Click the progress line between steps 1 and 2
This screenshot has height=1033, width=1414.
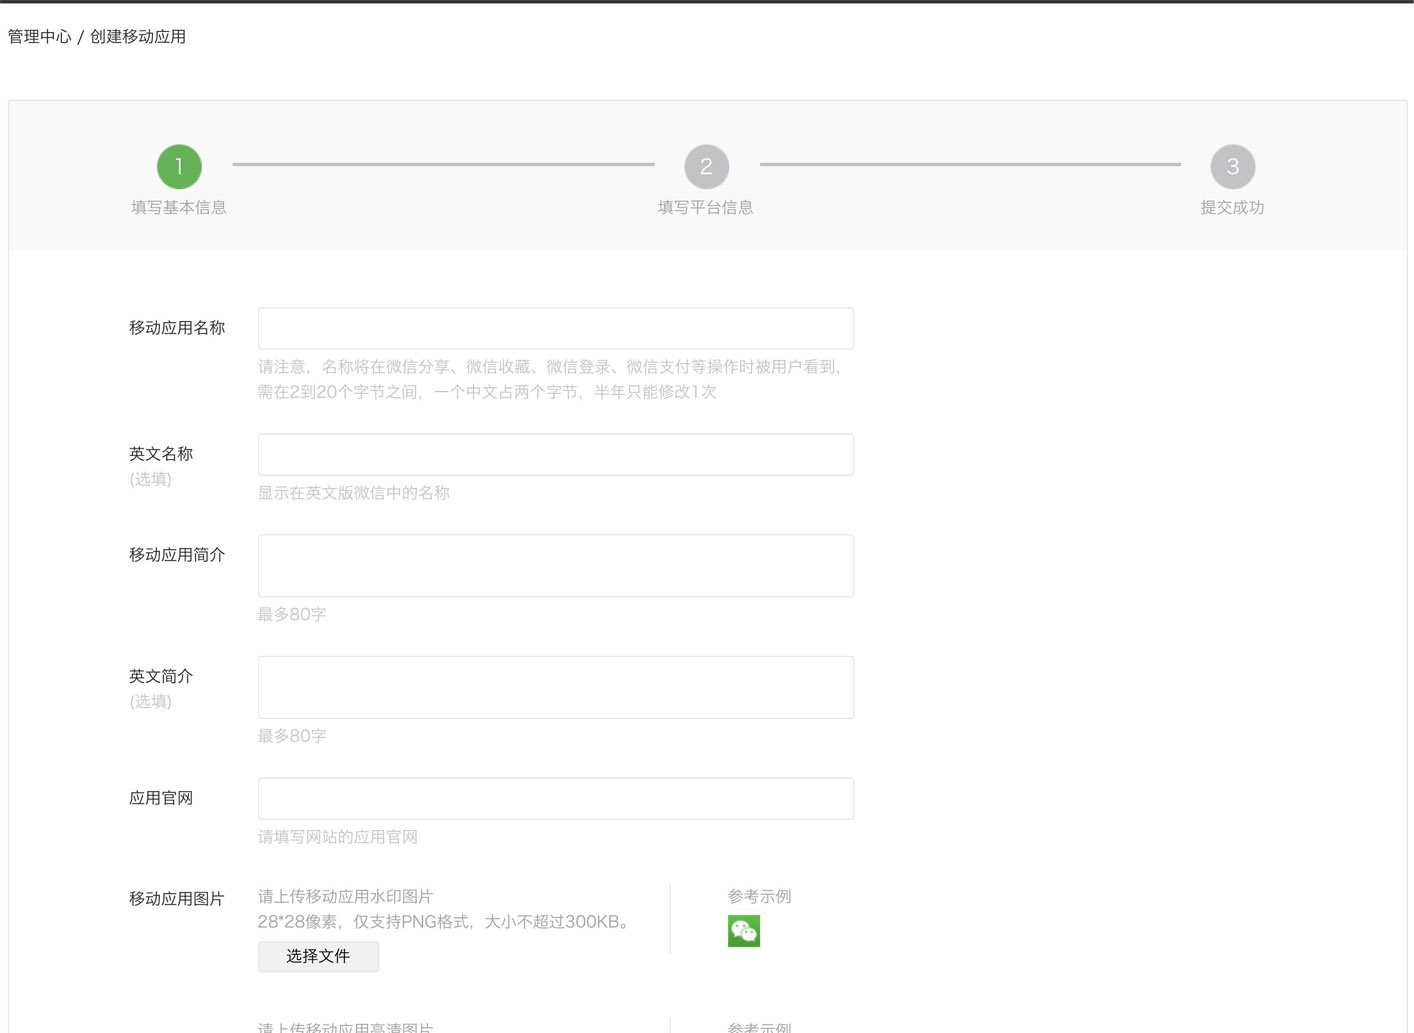click(443, 164)
